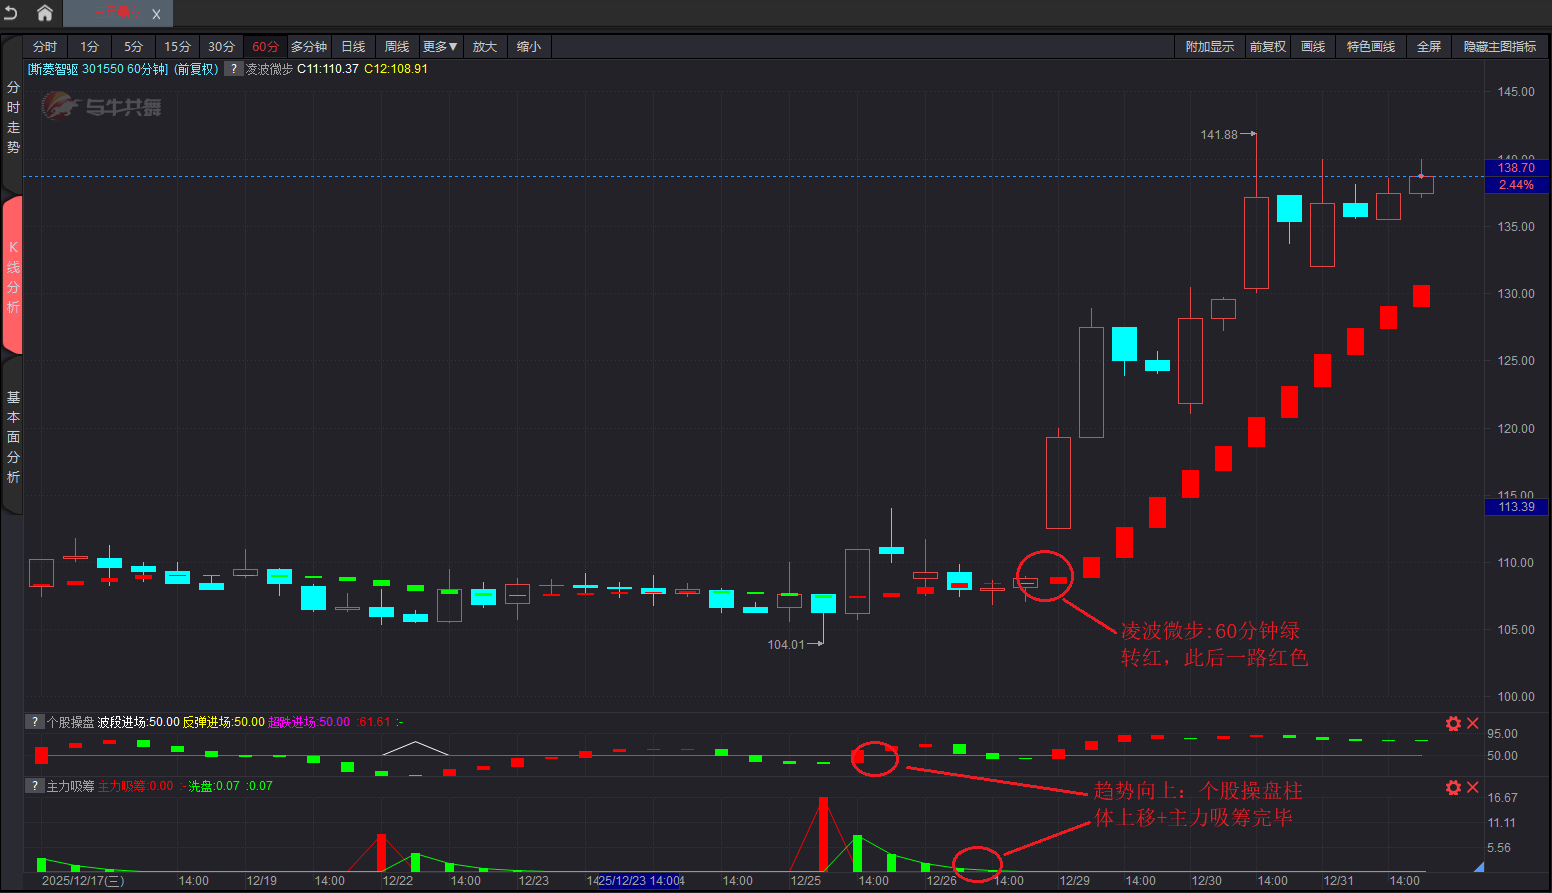Close the 个股操盘 indicator panel

click(1473, 723)
